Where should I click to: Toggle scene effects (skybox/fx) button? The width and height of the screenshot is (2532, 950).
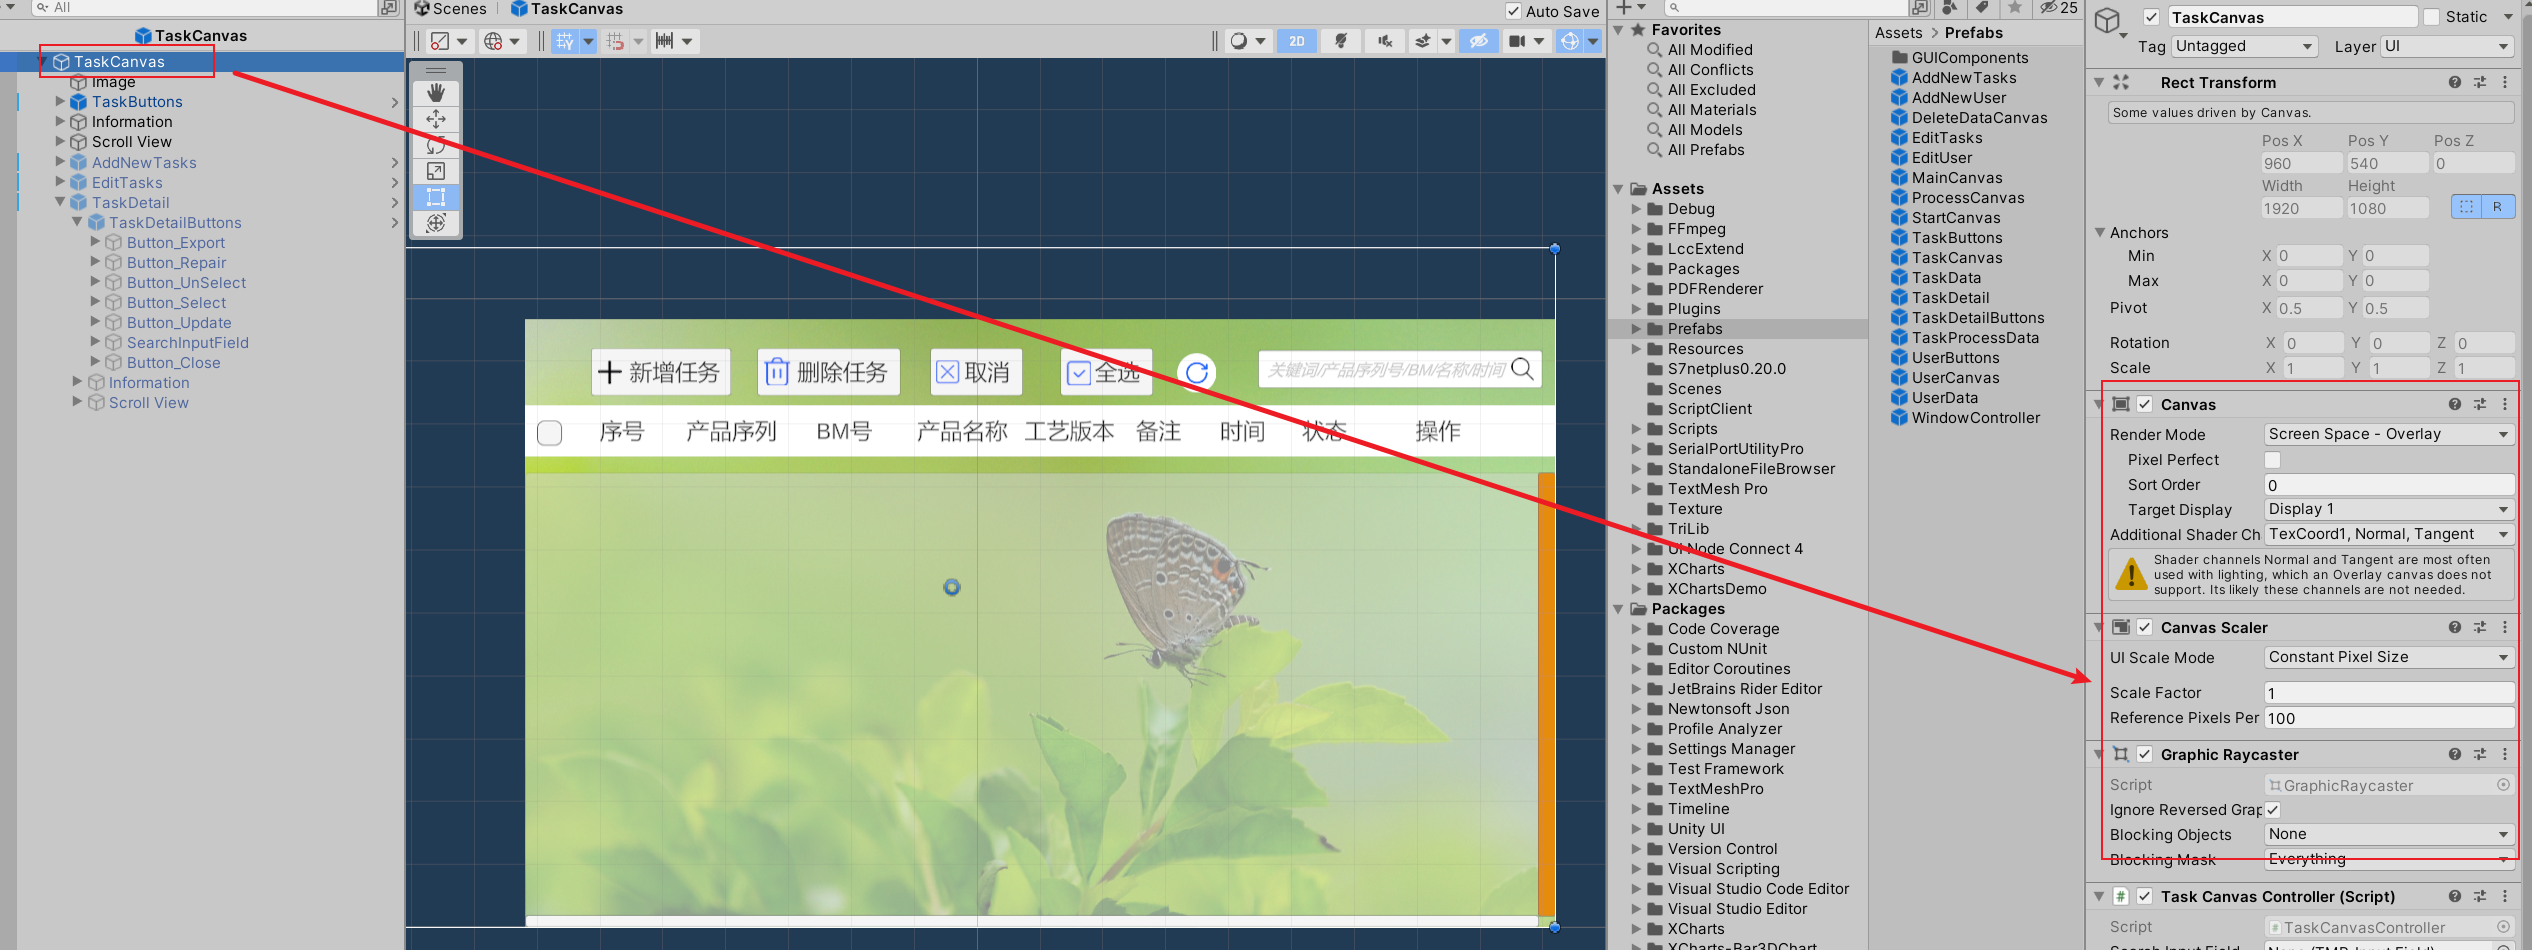coord(1422,41)
